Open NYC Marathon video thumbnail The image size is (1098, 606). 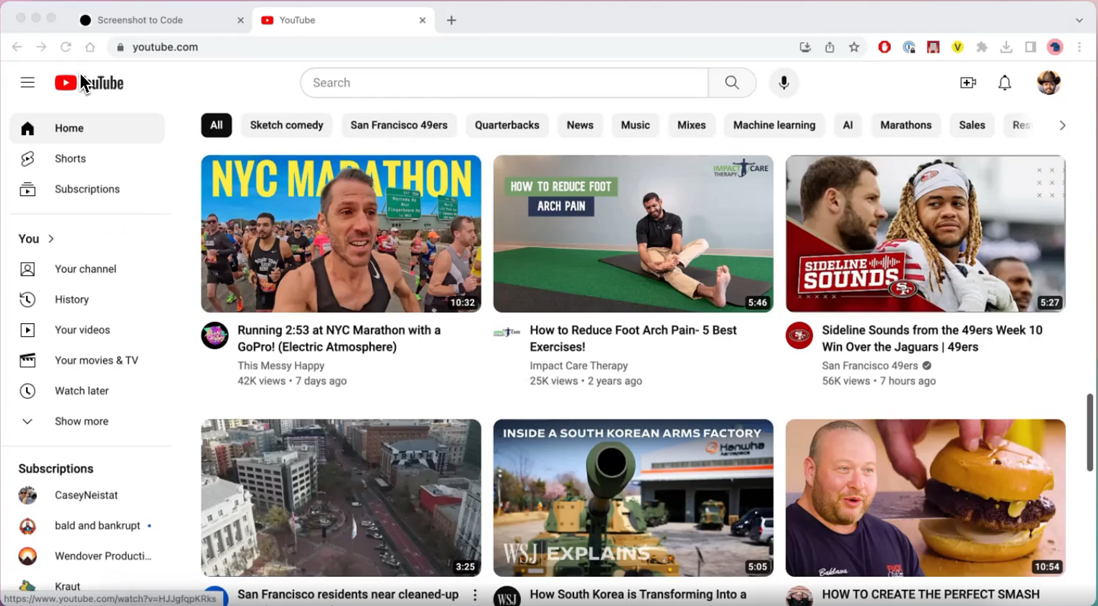341,233
